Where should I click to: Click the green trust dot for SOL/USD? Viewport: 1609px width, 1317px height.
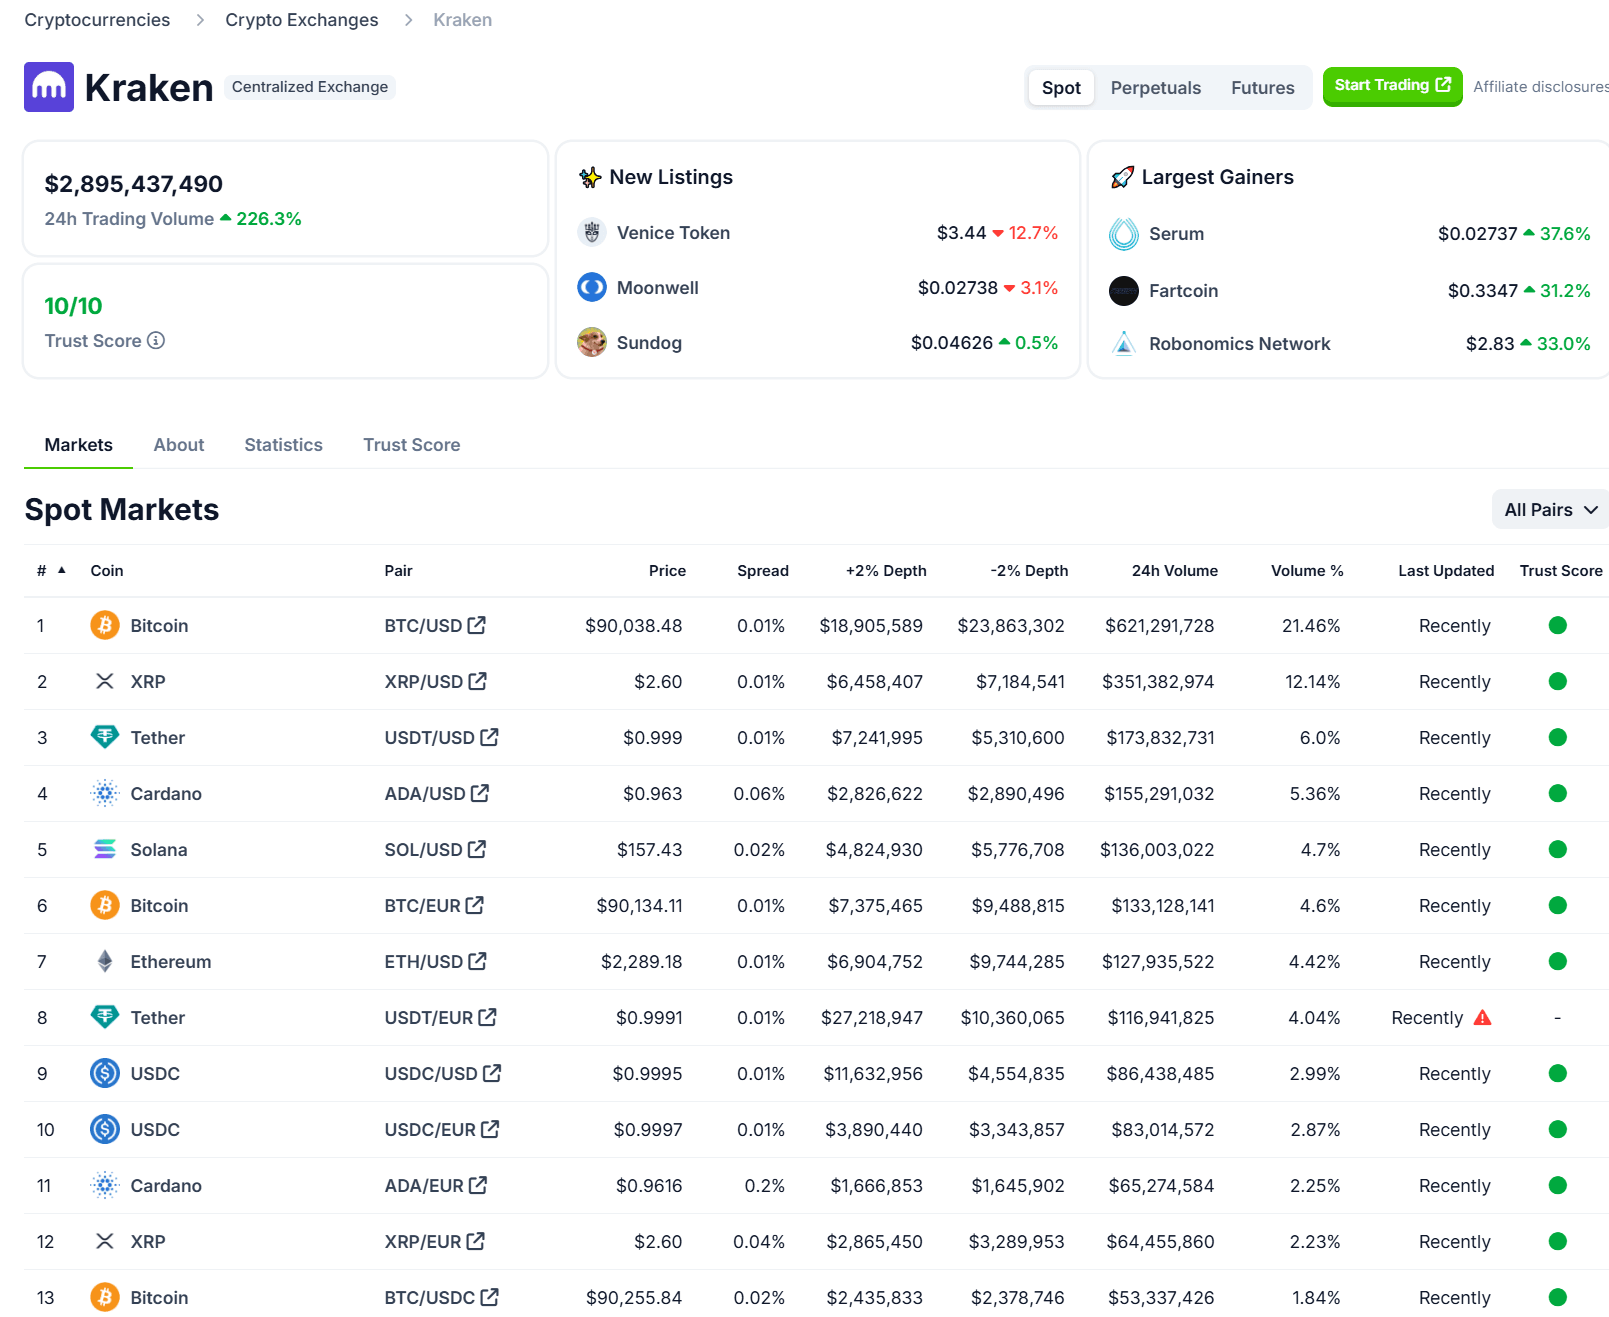(x=1557, y=849)
